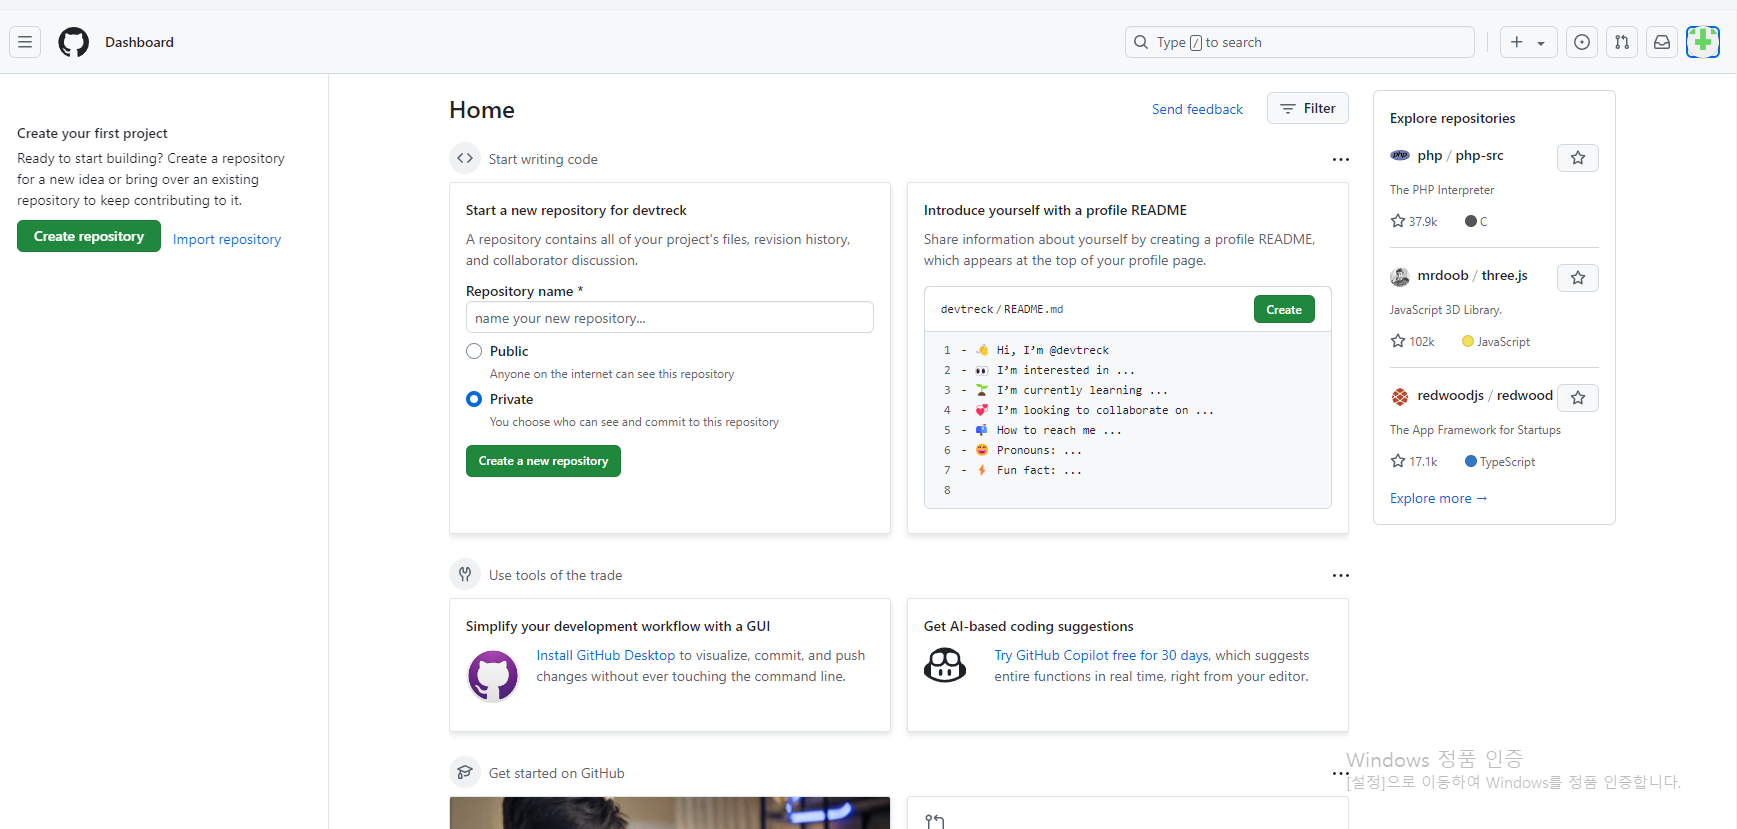Screen dimensions: 1737x829
Task: Click the README preview code area
Action: coord(1128,420)
